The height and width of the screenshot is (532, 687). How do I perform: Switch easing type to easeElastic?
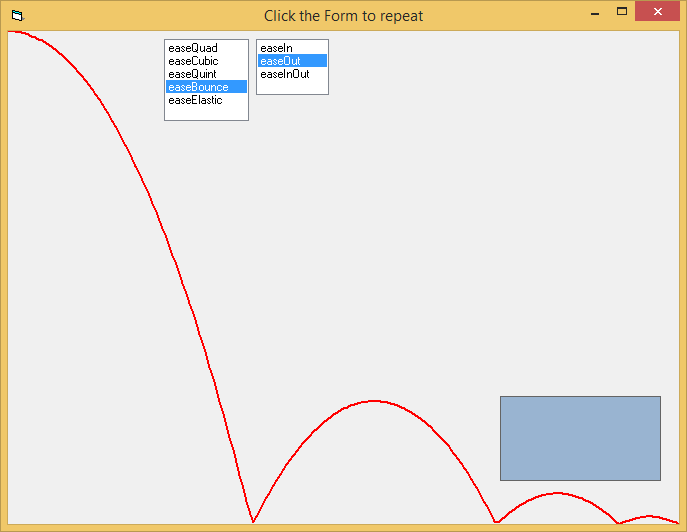pos(195,100)
